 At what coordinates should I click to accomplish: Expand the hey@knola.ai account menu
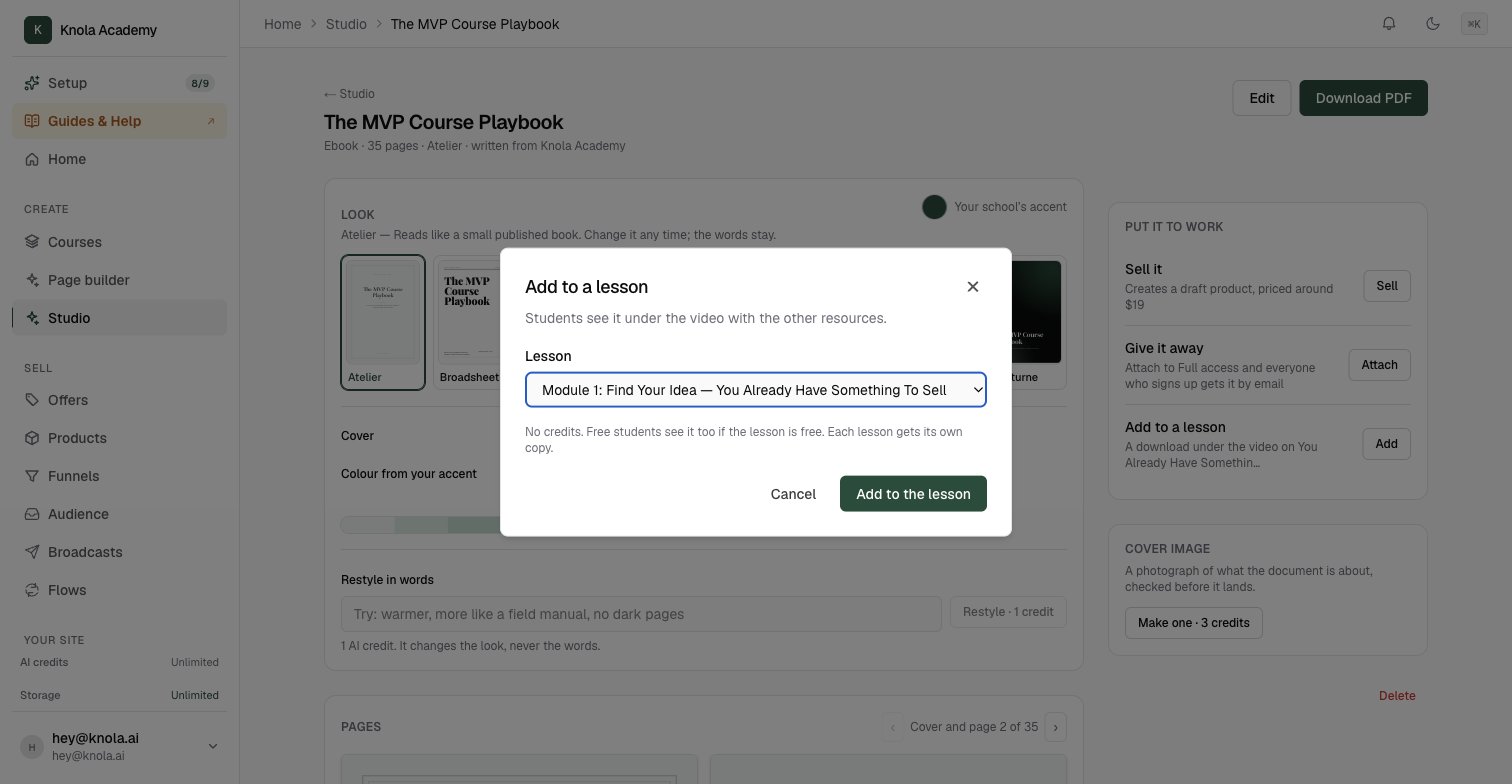point(120,746)
